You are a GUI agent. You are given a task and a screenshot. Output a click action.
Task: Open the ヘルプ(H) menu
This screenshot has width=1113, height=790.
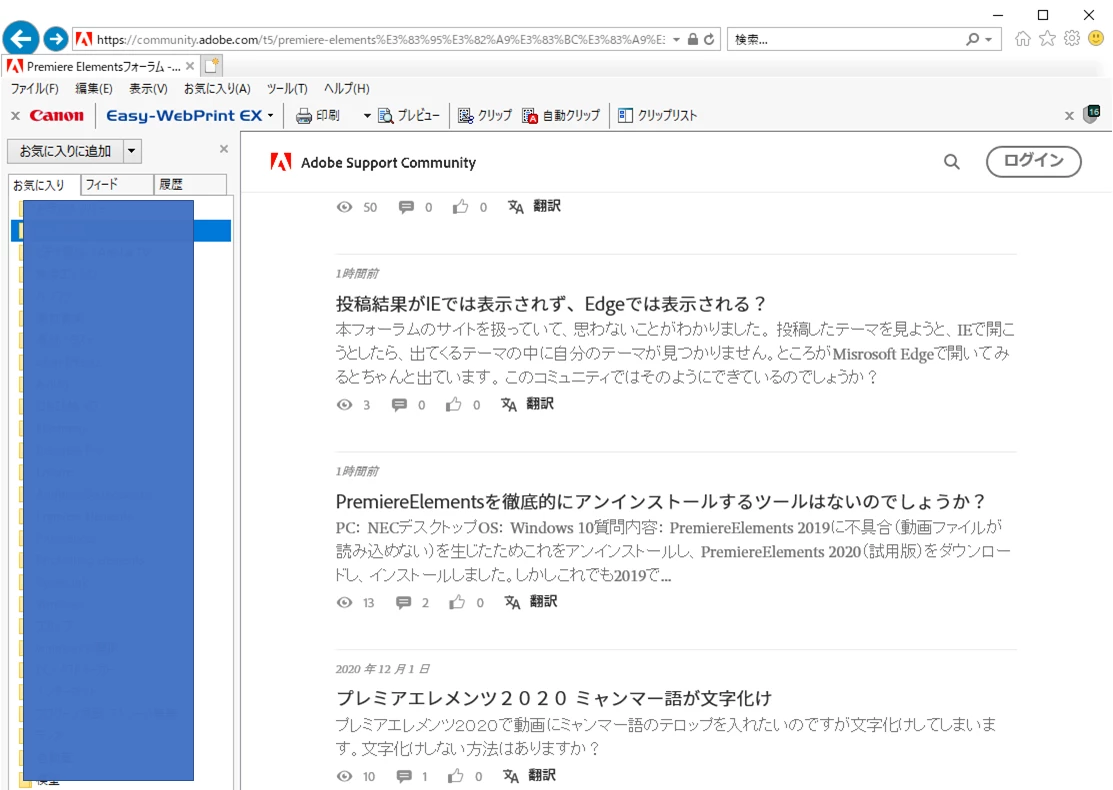[x=346, y=89]
